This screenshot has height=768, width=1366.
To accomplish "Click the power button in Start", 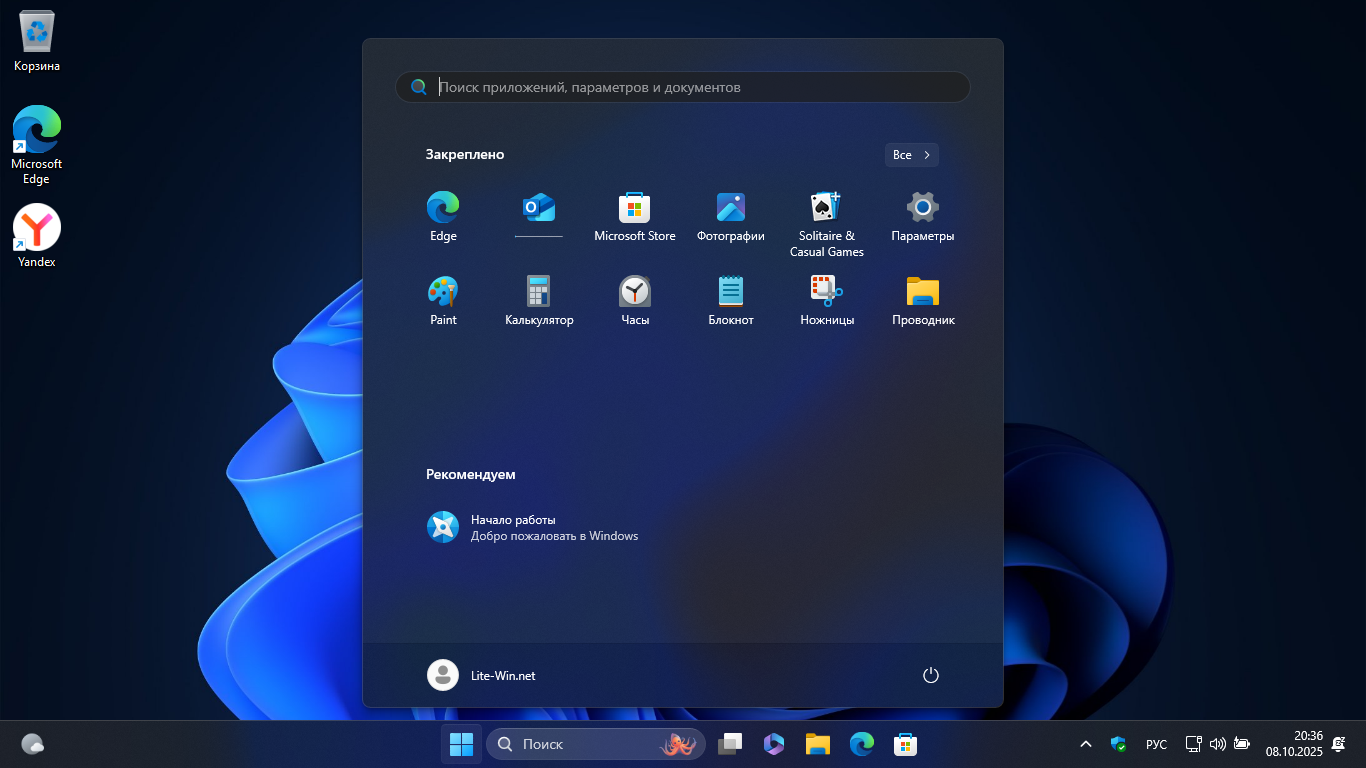I will (930, 675).
